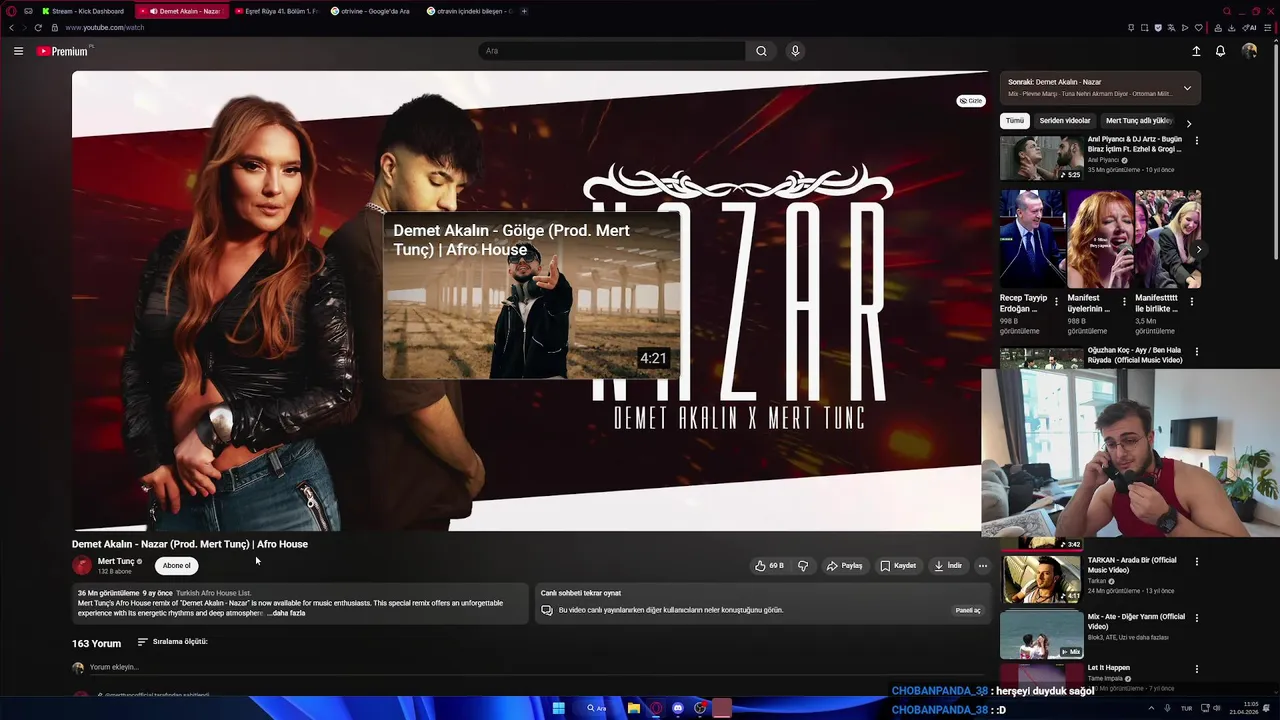The width and height of the screenshot is (1280, 720).
Task: Open Opera AI assistant button
Action: point(1249,27)
